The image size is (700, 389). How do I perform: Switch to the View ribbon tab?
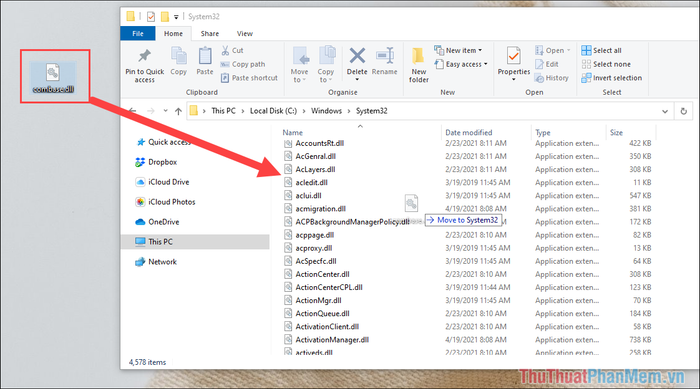[x=245, y=33]
